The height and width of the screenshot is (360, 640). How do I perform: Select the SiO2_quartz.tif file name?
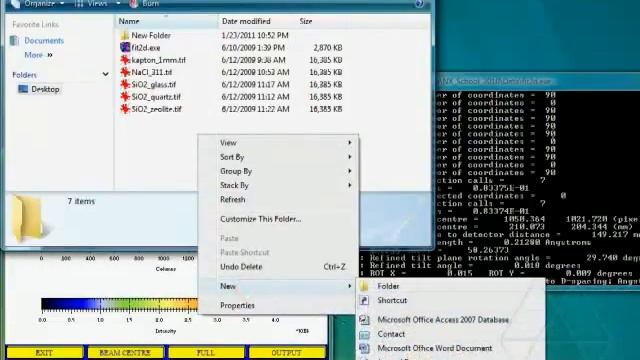[x=156, y=97]
